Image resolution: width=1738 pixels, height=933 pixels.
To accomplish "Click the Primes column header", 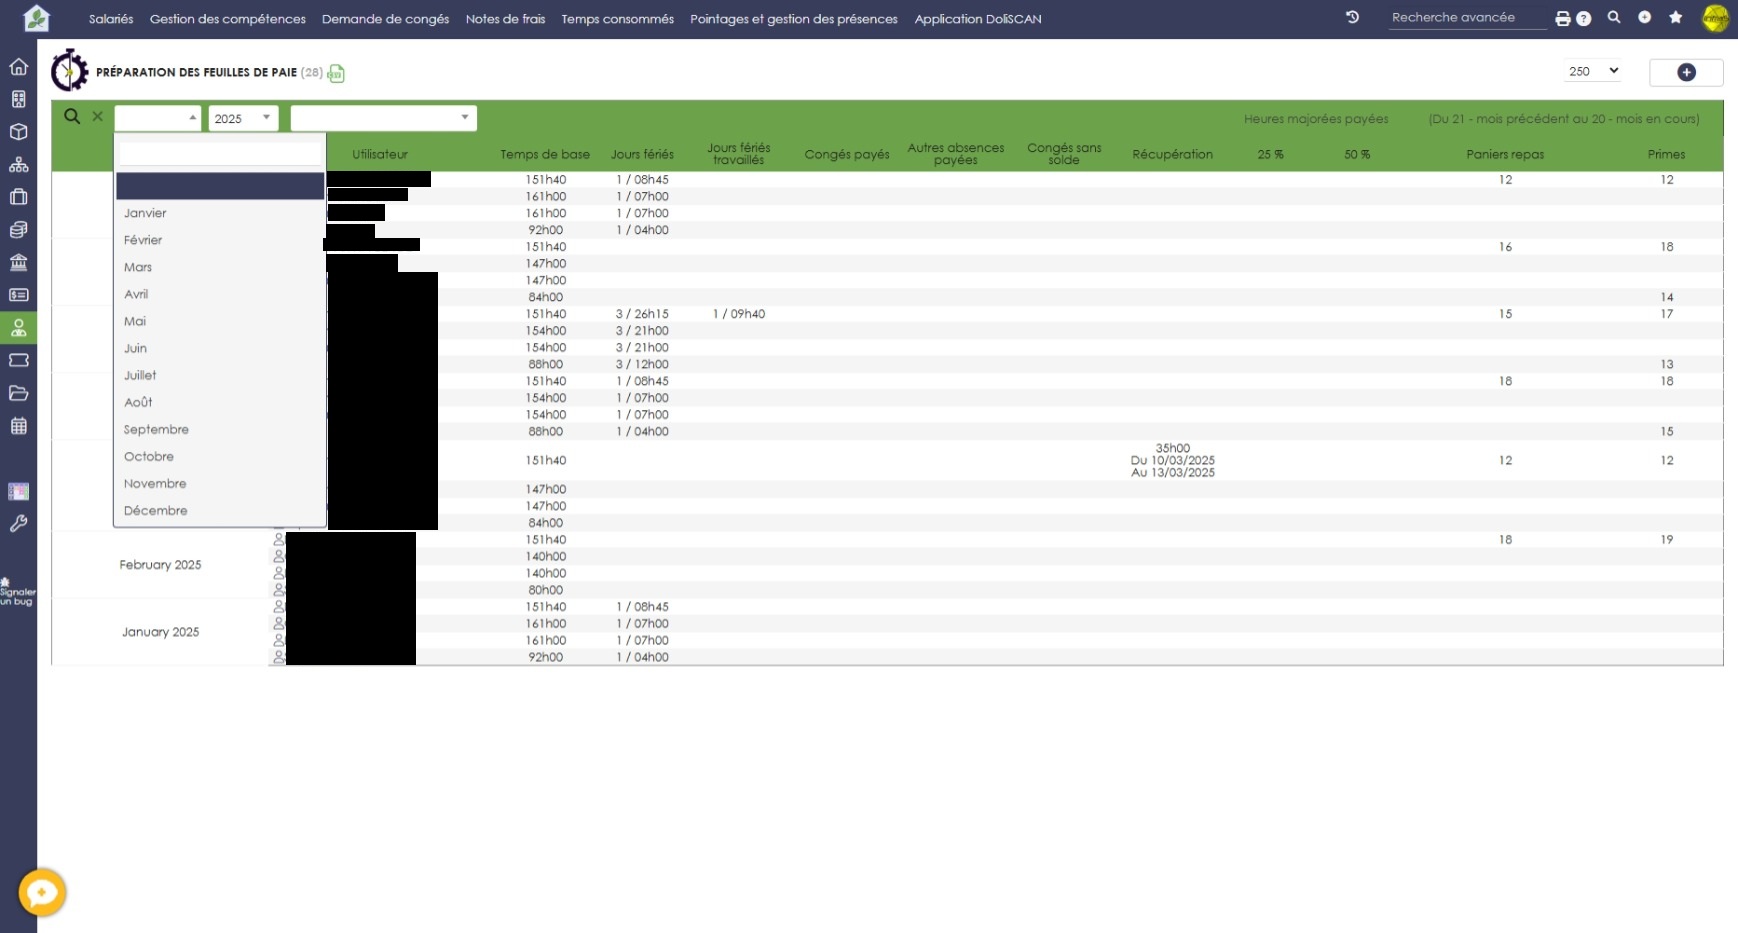I will pos(1666,154).
